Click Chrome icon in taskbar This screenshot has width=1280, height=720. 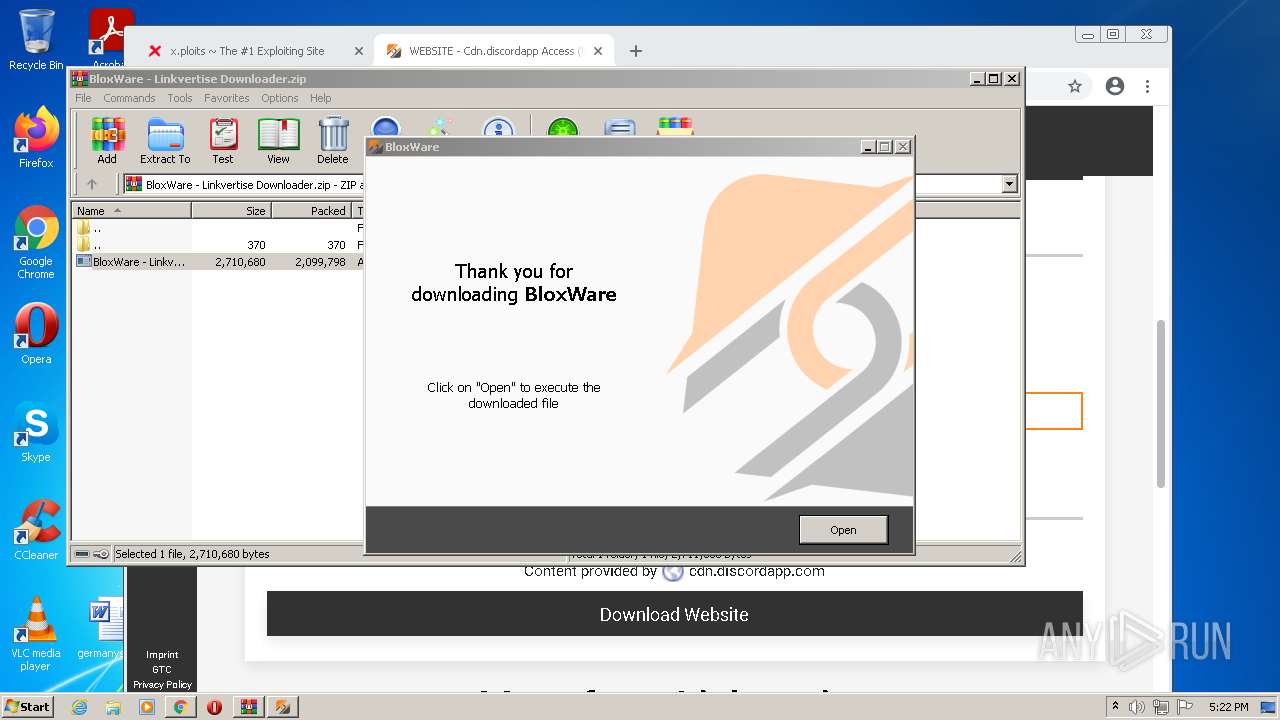180,707
